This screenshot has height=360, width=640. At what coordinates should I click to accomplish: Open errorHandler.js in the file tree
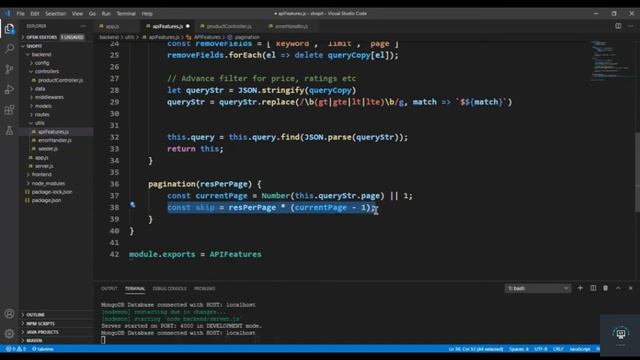pyautogui.click(x=55, y=140)
